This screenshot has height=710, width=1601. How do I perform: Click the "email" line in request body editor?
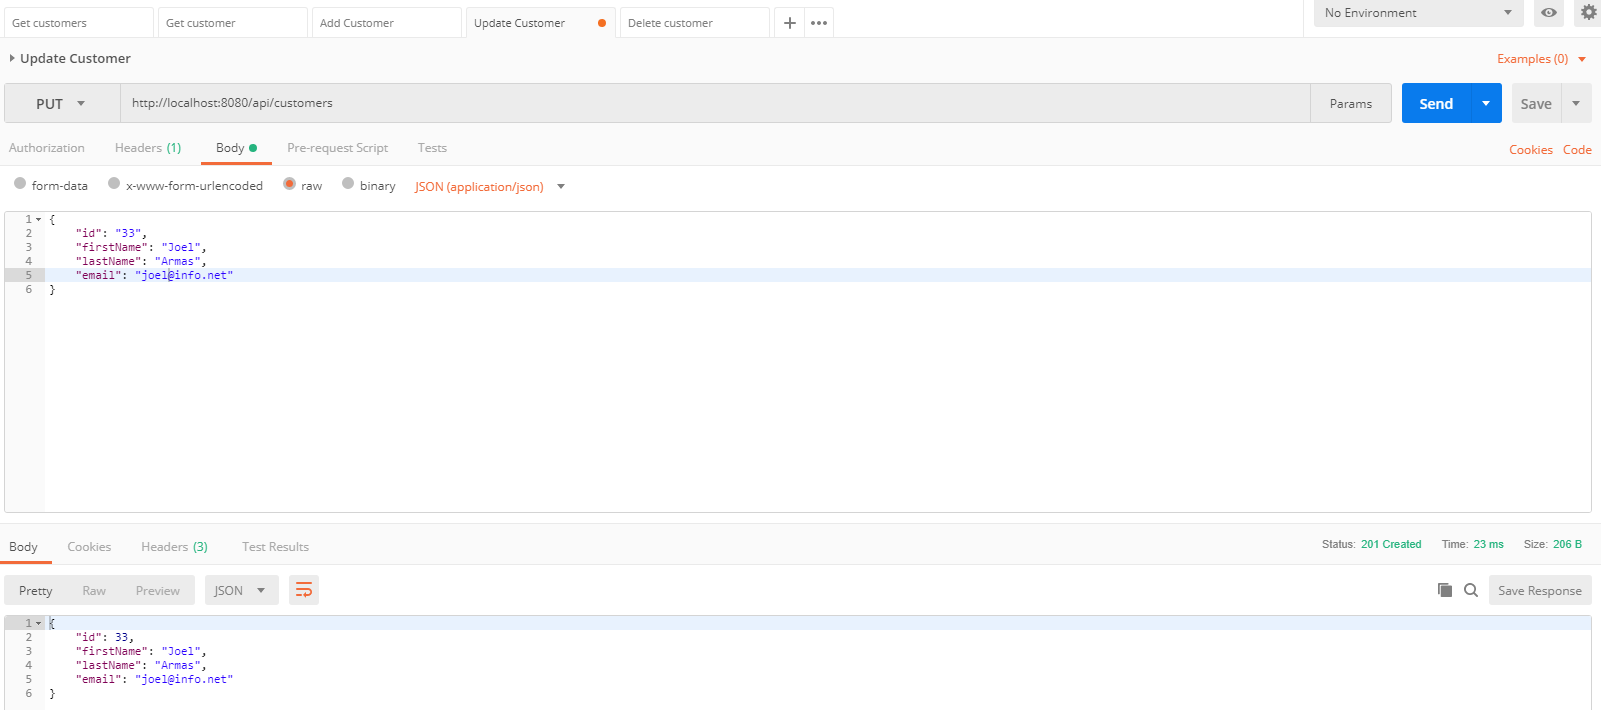818,275
